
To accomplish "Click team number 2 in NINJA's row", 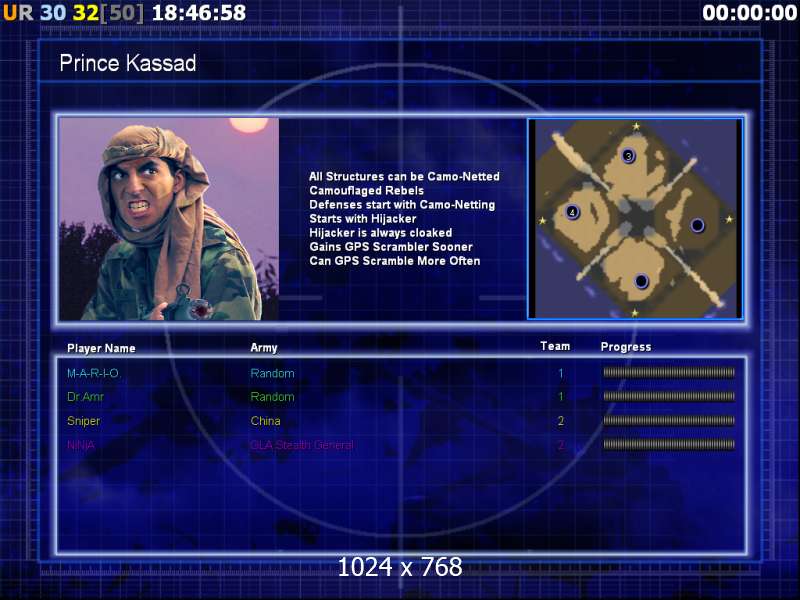I will point(561,445).
